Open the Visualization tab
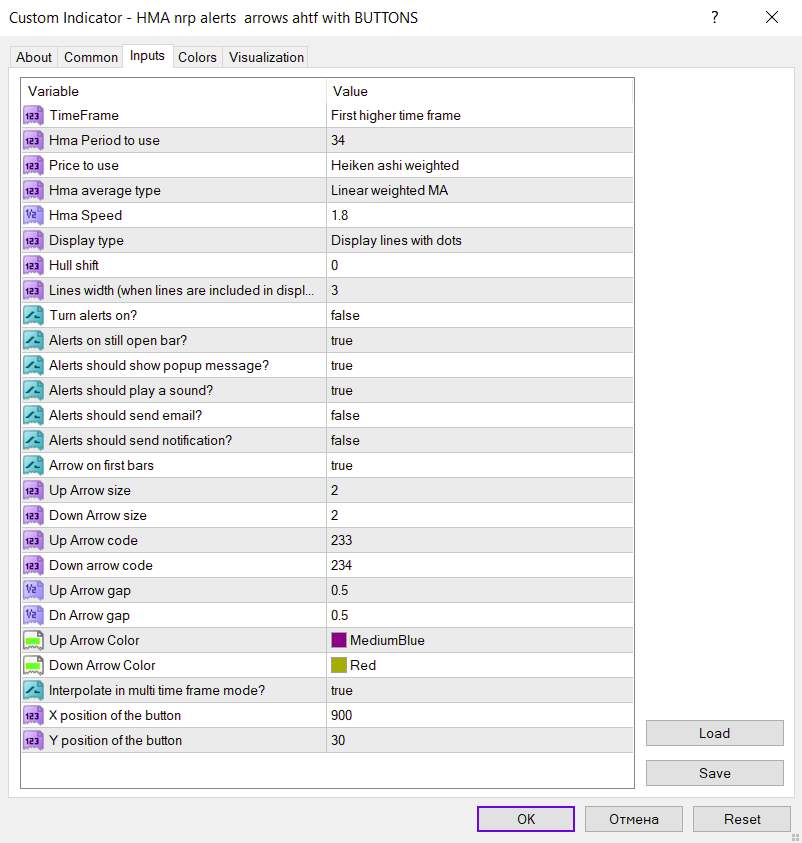 266,57
